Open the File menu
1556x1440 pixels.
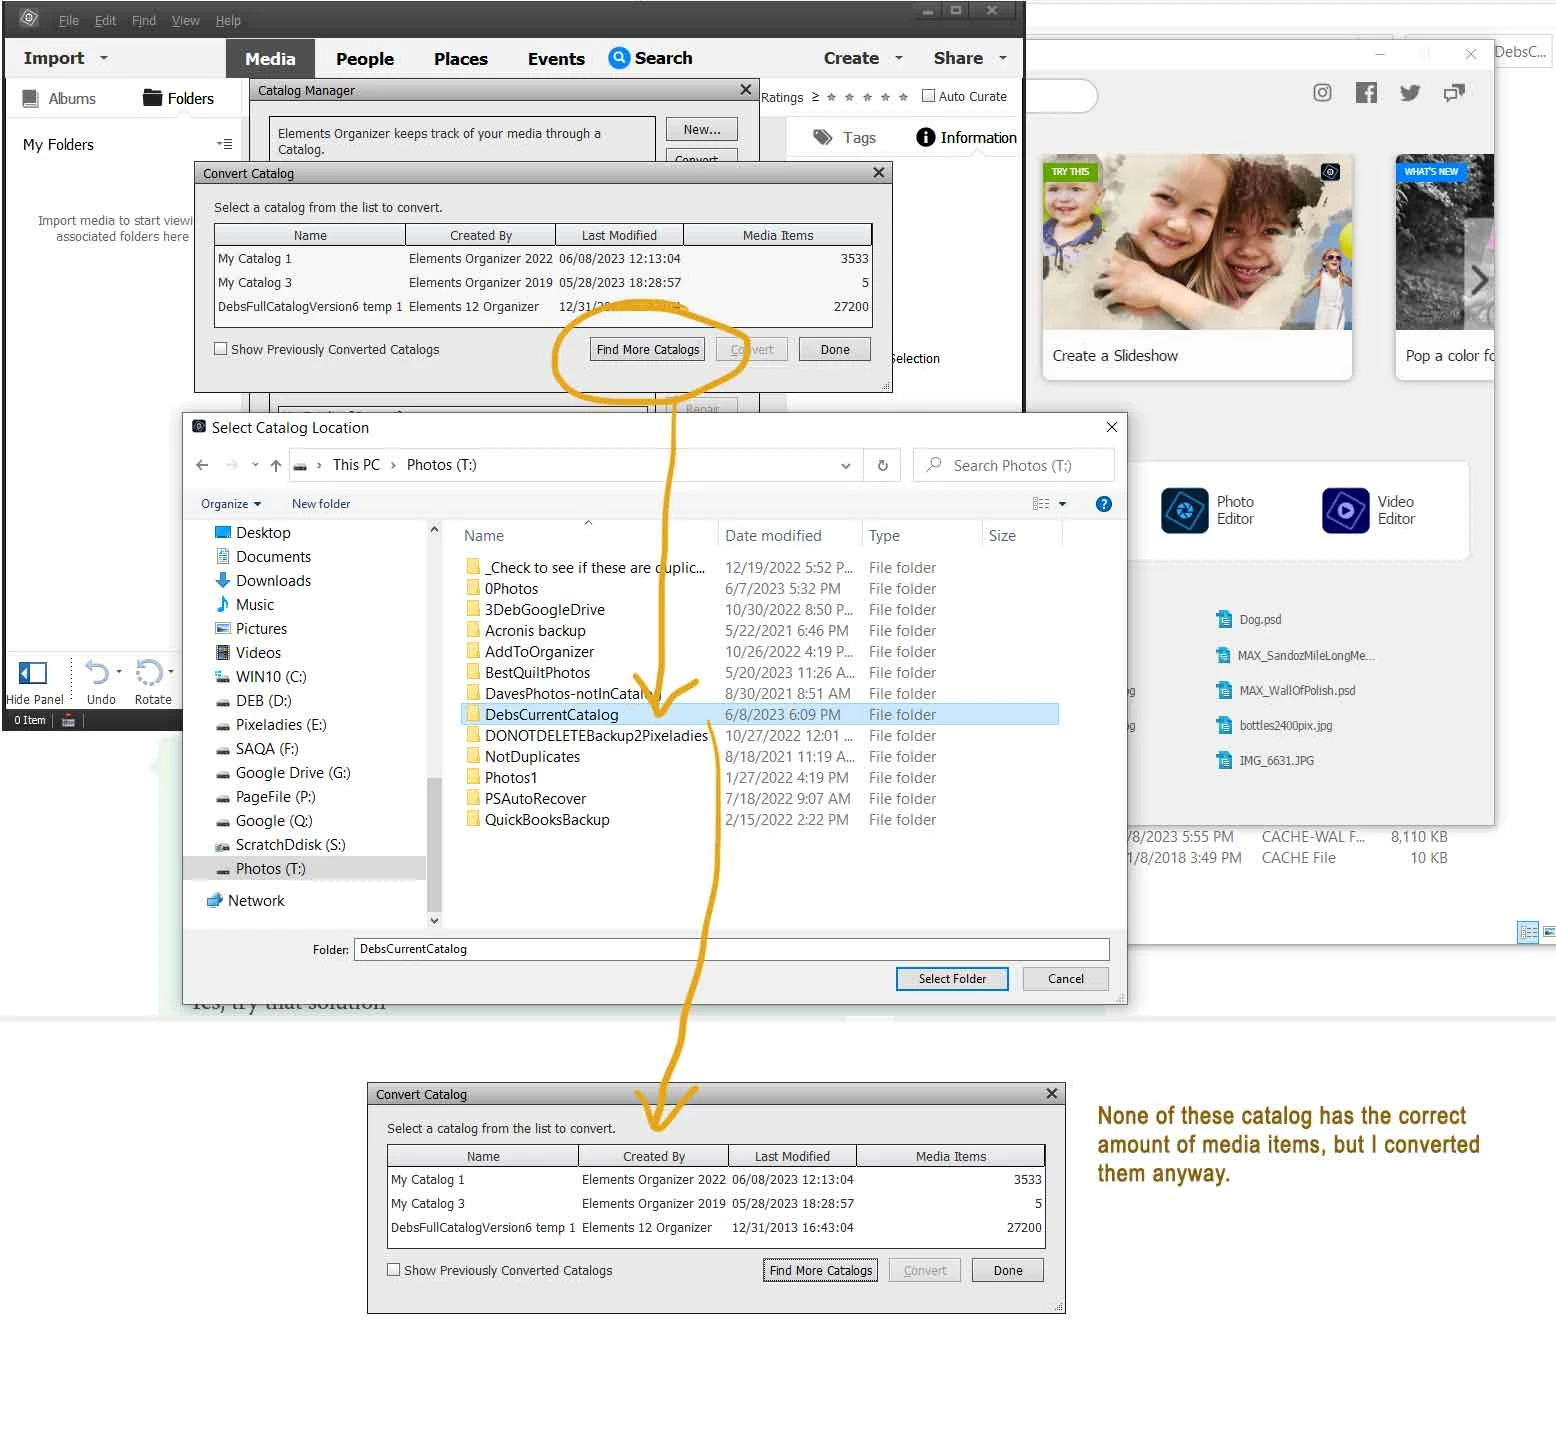tap(69, 20)
